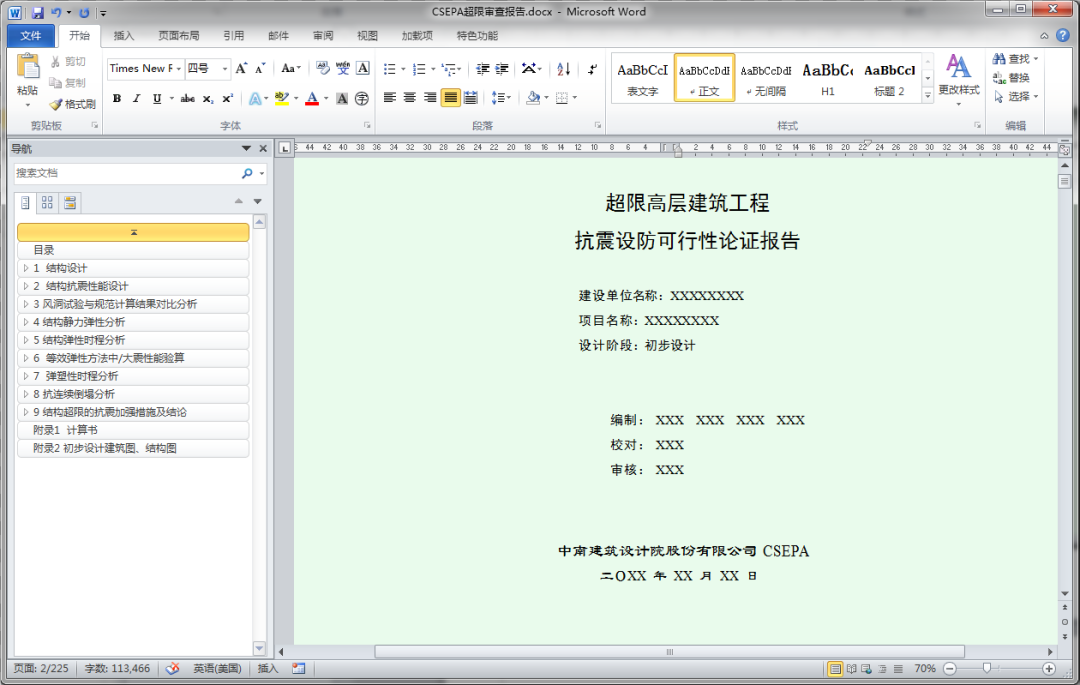
Task: Click the Sort (A-Z) icon
Action: (564, 69)
